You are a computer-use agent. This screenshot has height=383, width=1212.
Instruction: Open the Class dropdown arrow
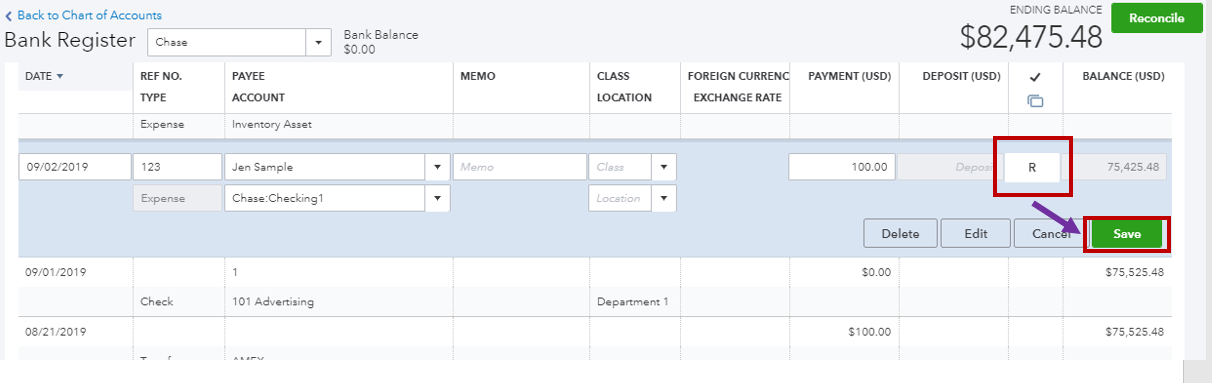pyautogui.click(x=664, y=167)
